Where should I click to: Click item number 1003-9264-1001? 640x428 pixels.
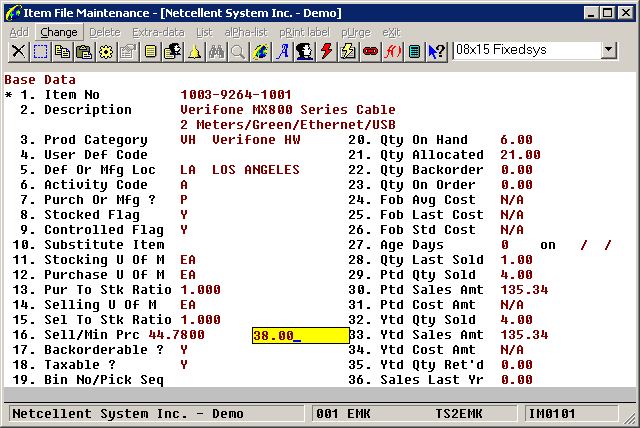[236, 95]
